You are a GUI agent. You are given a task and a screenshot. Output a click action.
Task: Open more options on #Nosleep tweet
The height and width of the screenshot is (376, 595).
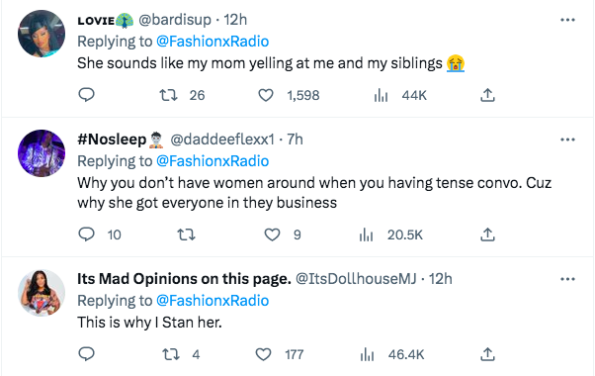[568, 140]
